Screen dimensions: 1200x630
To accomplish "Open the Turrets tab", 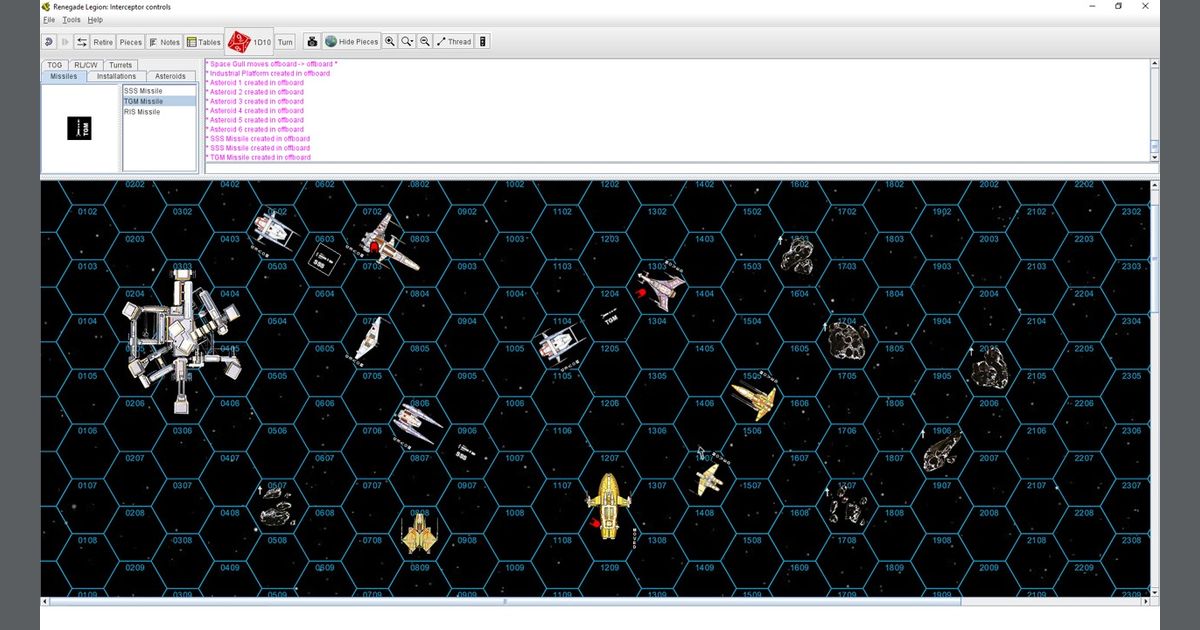I will (x=120, y=65).
